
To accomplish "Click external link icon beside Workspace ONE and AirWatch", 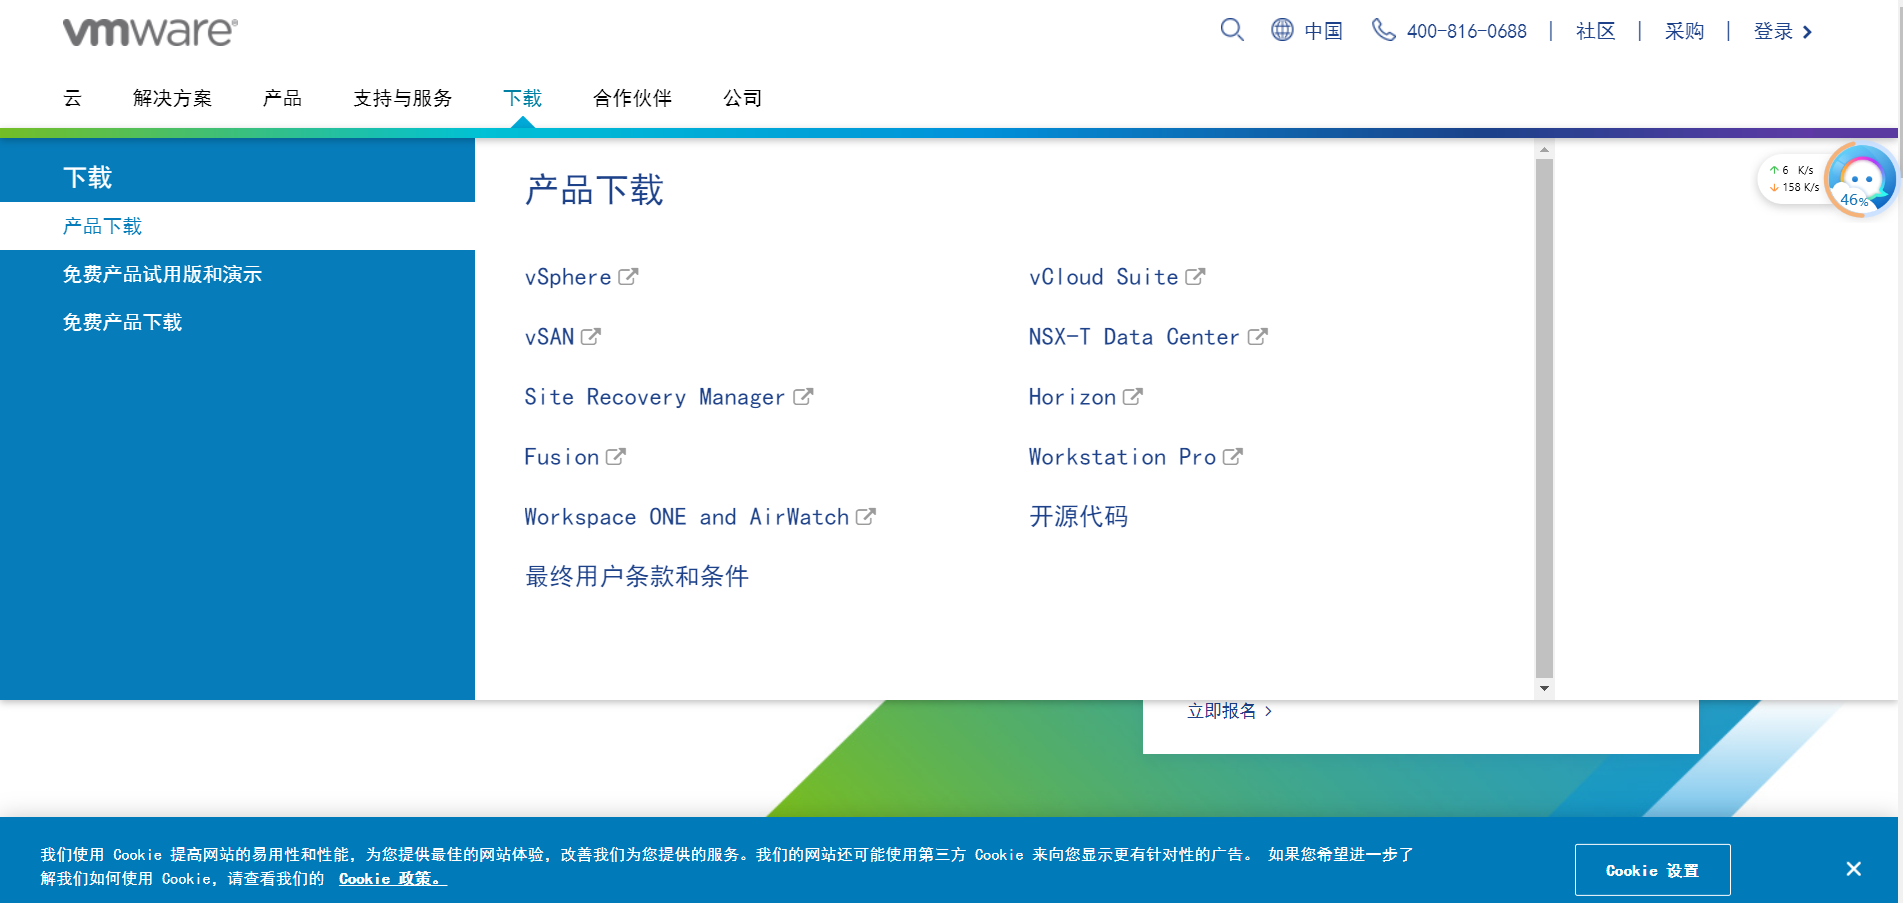I will 866,517.
